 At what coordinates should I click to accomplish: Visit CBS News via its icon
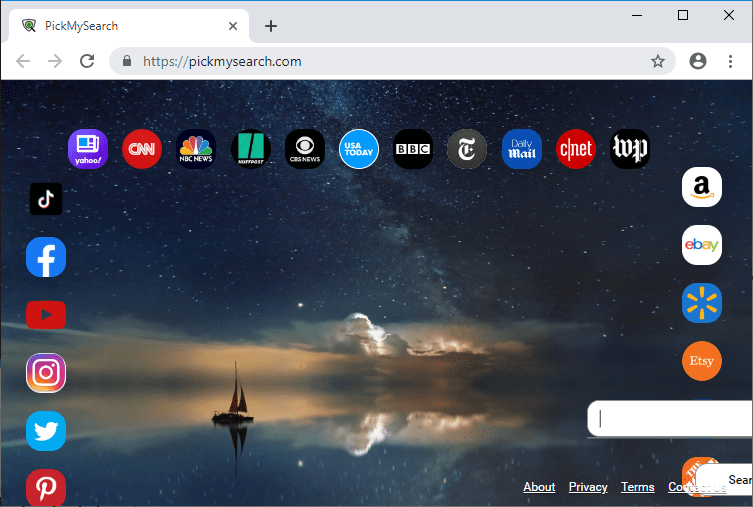[305, 149]
